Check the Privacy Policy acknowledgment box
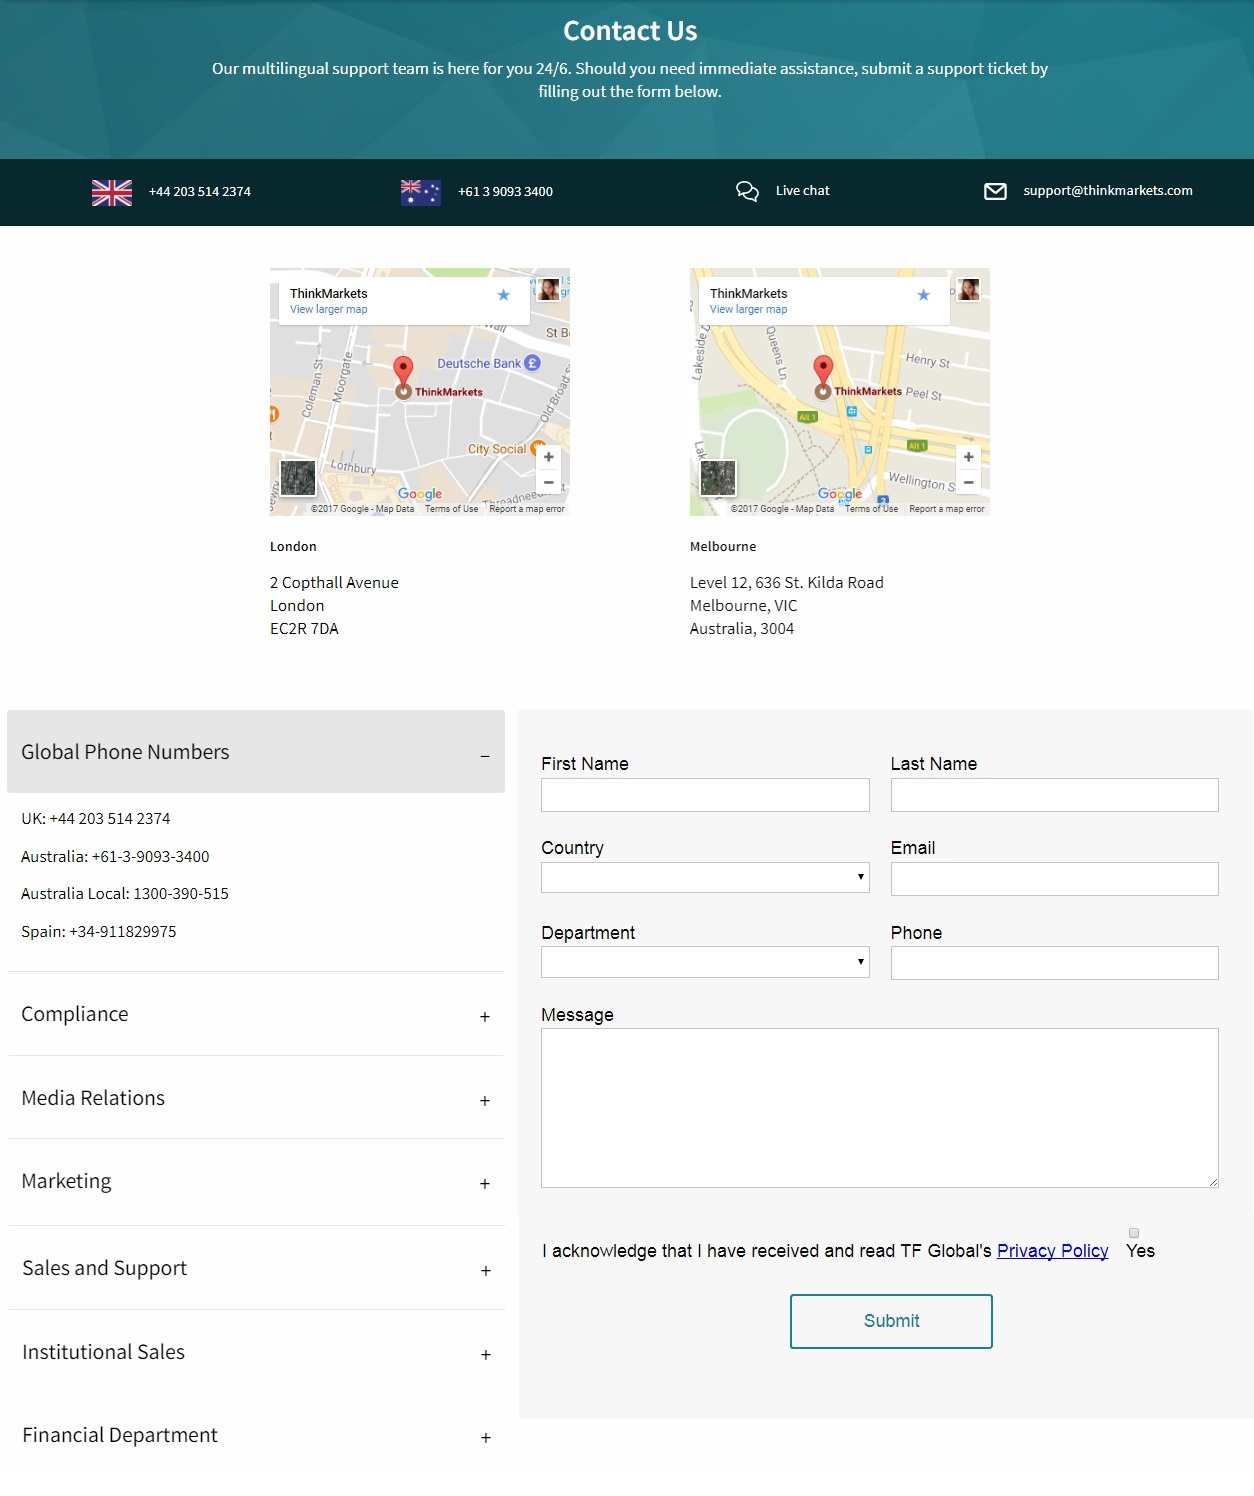 click(1134, 1233)
